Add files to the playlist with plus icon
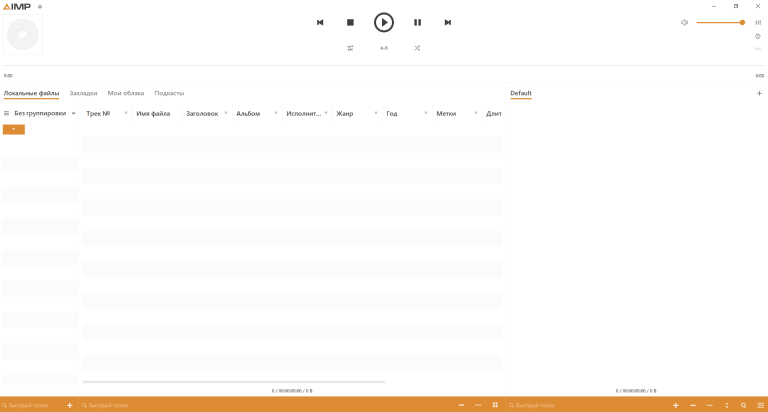This screenshot has width=768, height=412. [675, 405]
